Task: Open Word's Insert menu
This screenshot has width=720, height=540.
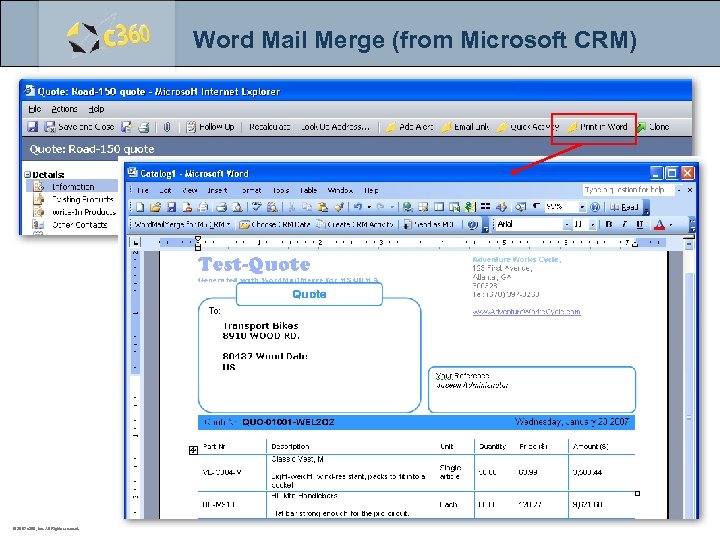Action: tap(217, 190)
